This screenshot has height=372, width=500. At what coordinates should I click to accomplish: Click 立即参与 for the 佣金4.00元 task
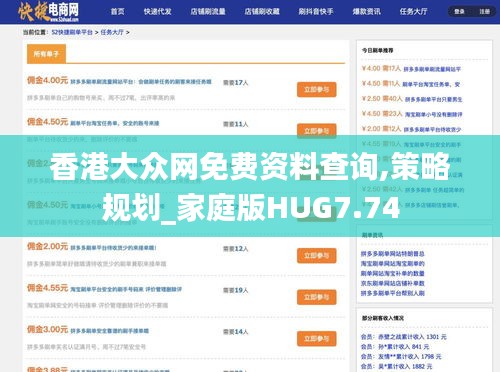click(317, 89)
